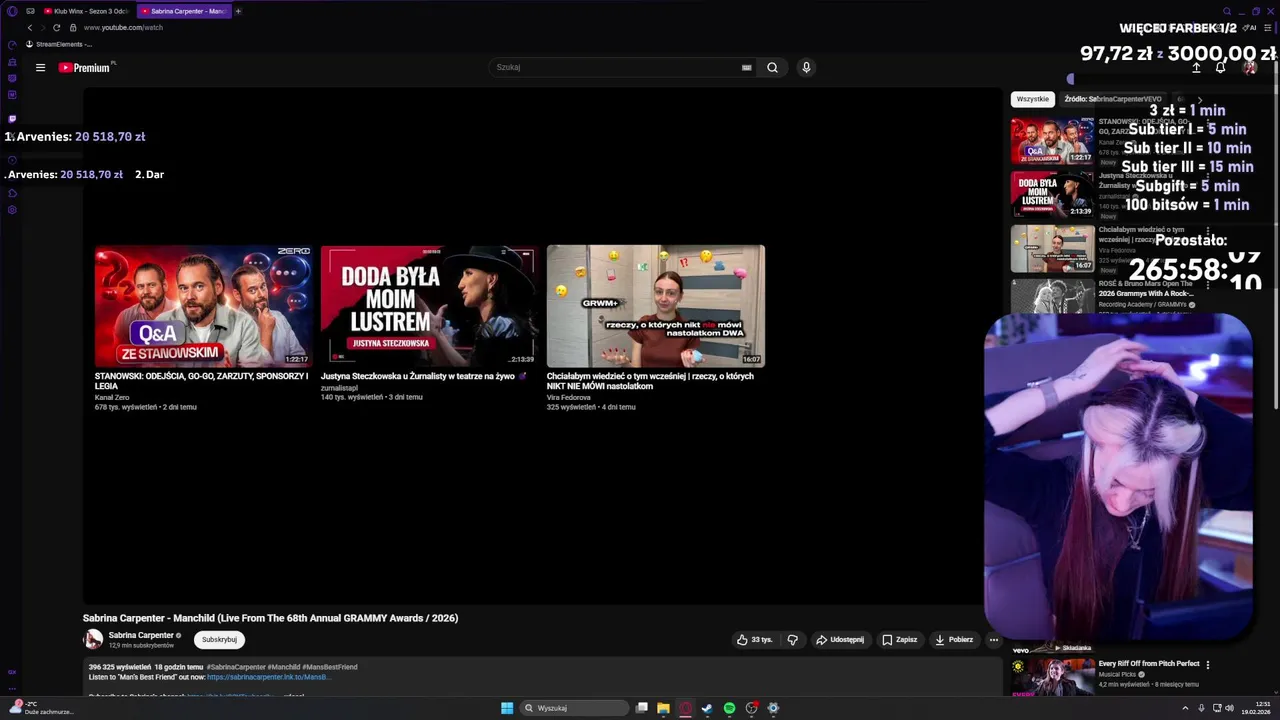The width and height of the screenshot is (1280, 720).
Task: Select Sabrina Carpenter browser tab
Action: [184, 11]
